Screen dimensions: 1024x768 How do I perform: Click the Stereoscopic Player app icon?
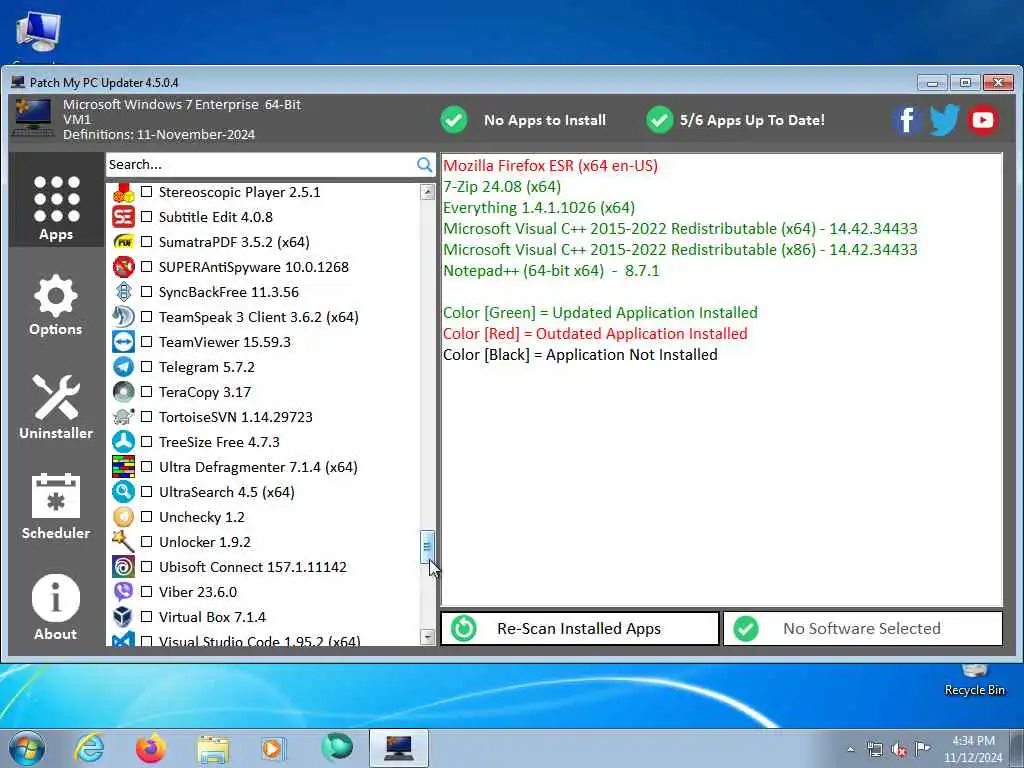click(x=123, y=192)
